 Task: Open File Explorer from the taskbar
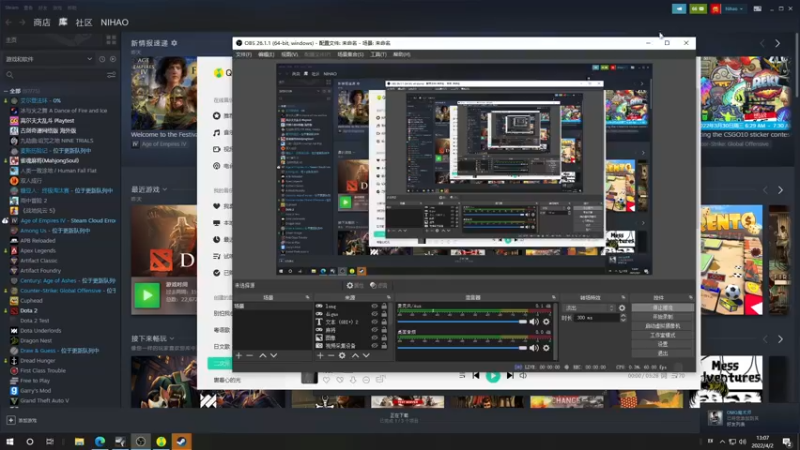pyautogui.click(x=79, y=441)
